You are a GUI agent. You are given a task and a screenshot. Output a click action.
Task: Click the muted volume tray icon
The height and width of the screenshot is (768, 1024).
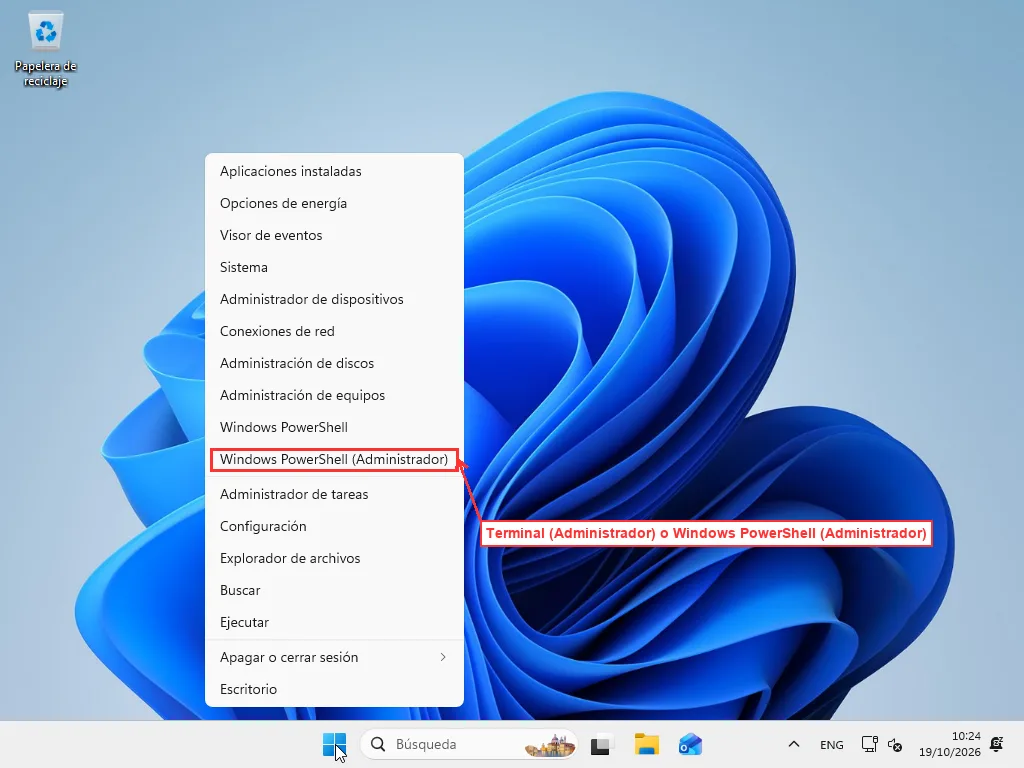[x=895, y=744]
